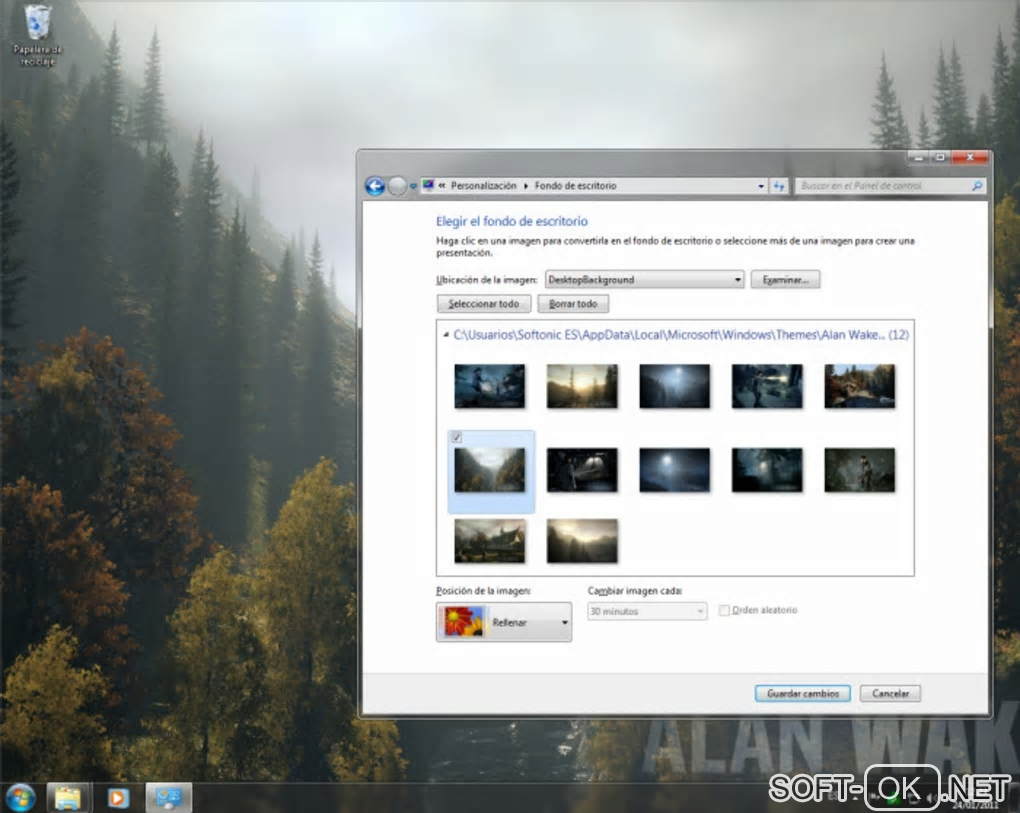Screen dimensions: 1020x813
Task: Select the flashlight character thumbnail in first row
Action: pos(767,386)
